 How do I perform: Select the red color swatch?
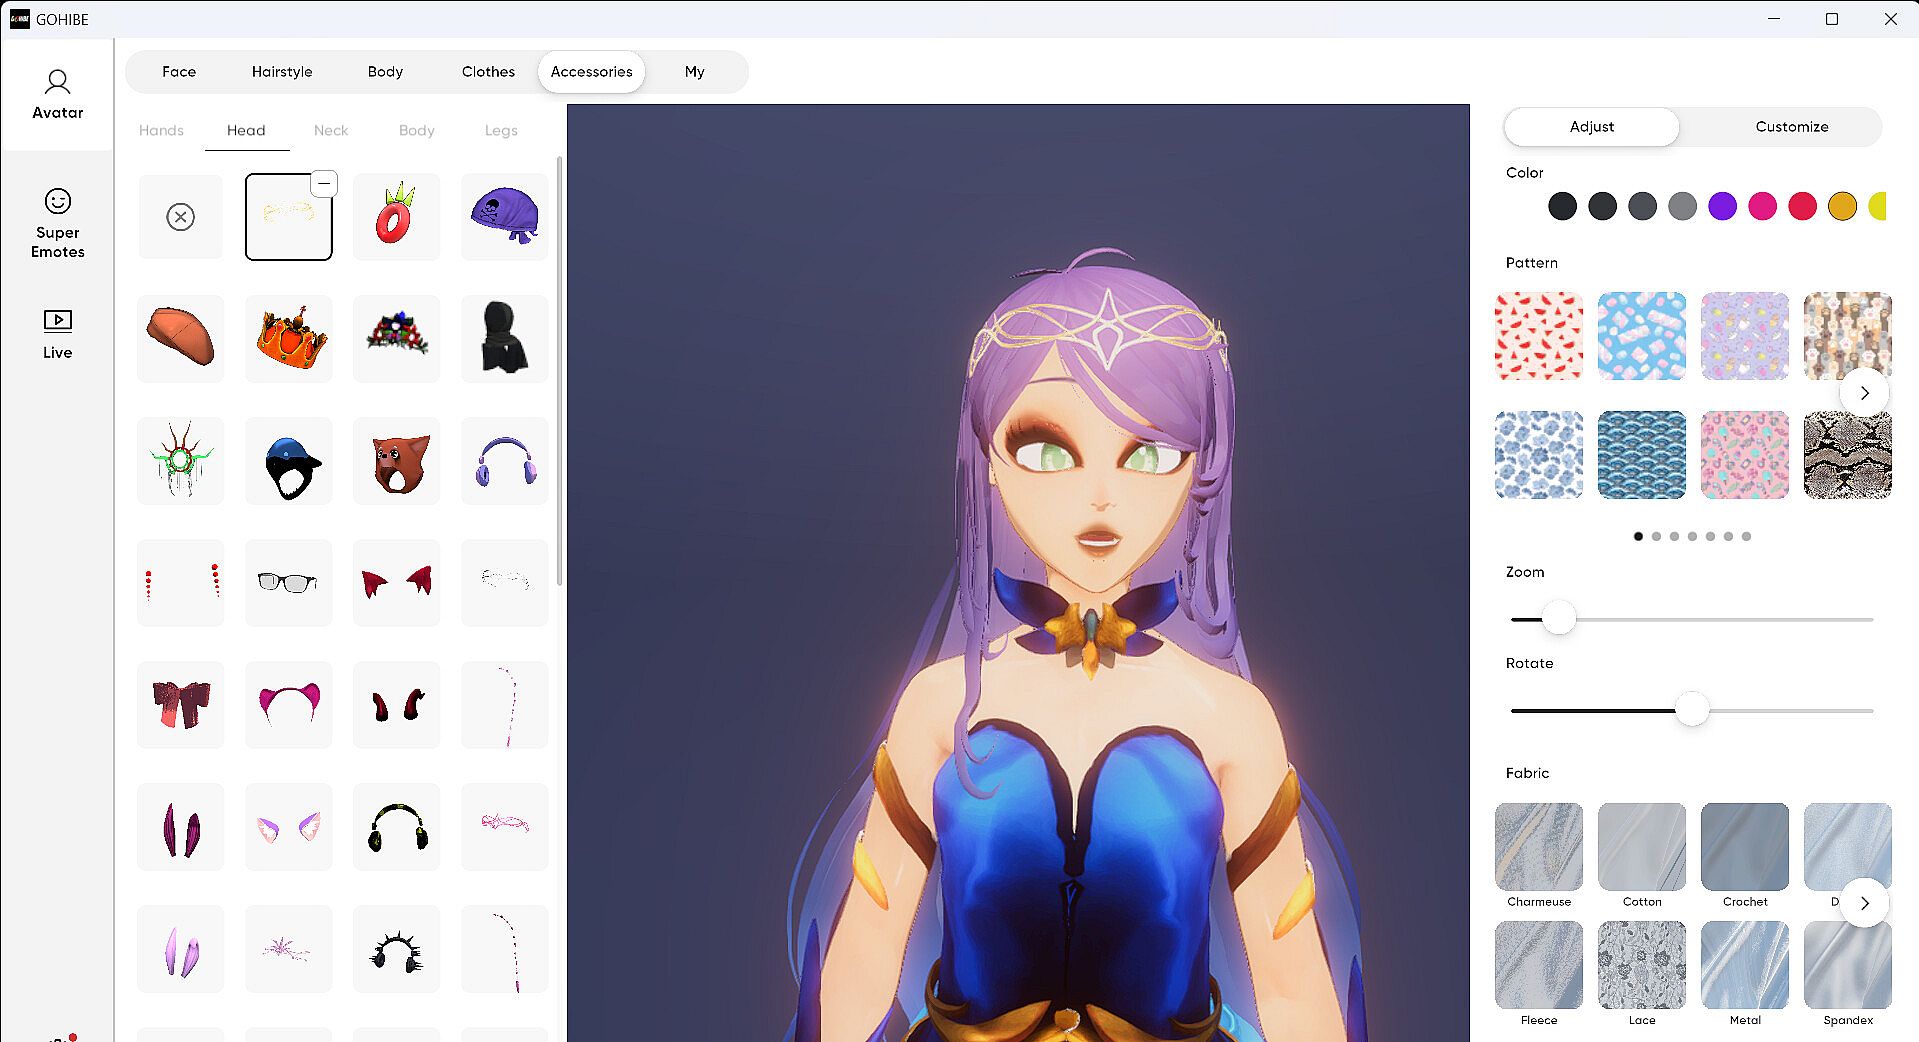click(x=1802, y=206)
